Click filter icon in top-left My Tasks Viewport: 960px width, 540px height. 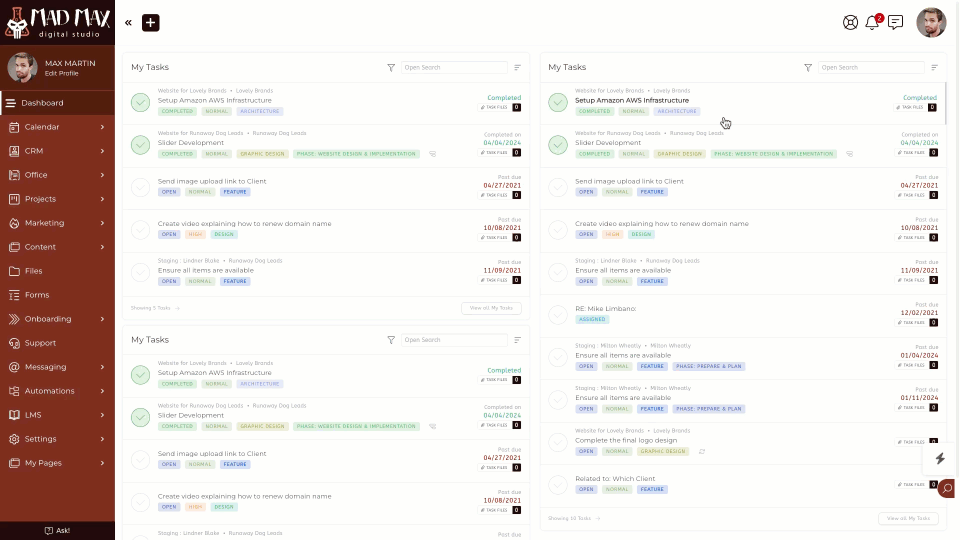click(391, 68)
